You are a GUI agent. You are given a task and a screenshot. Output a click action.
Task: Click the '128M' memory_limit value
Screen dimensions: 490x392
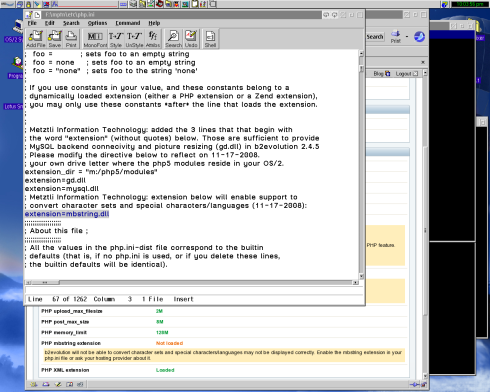coord(162,332)
